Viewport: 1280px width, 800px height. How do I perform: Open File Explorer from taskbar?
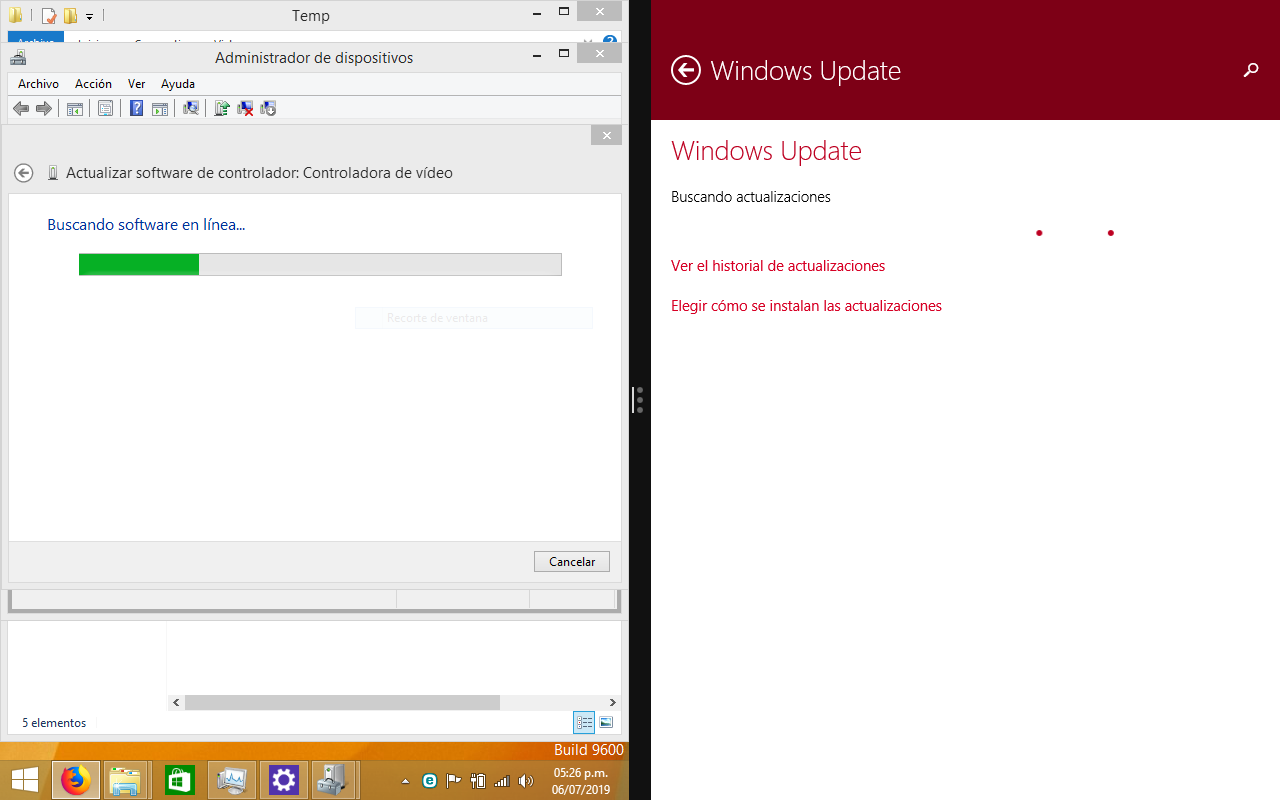pyautogui.click(x=126, y=780)
